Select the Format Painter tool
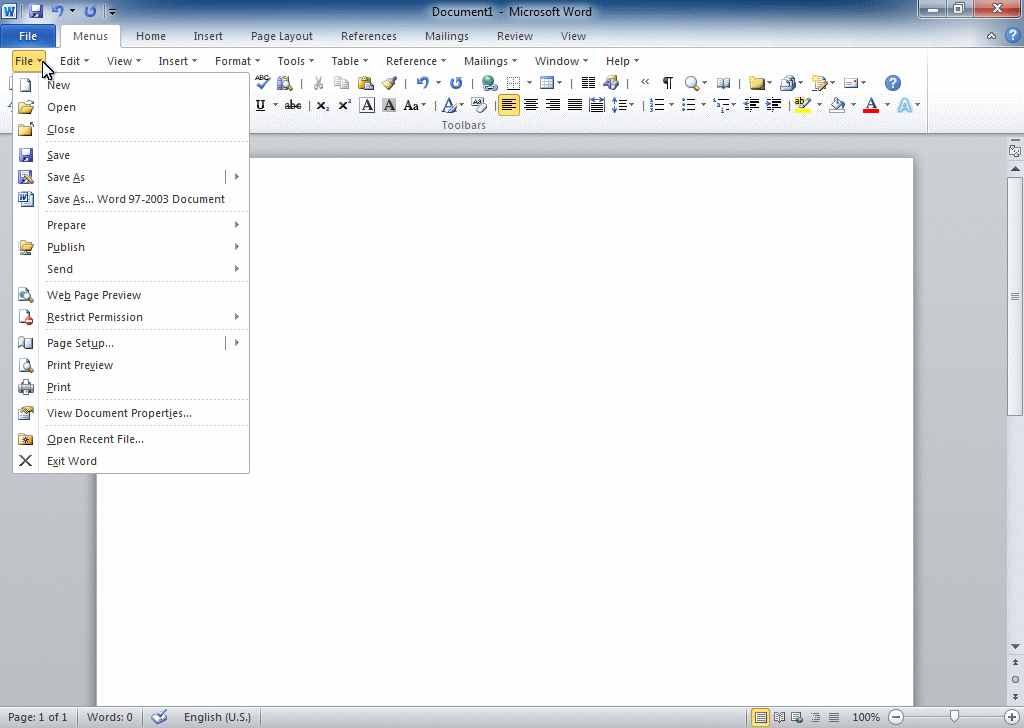 click(389, 83)
